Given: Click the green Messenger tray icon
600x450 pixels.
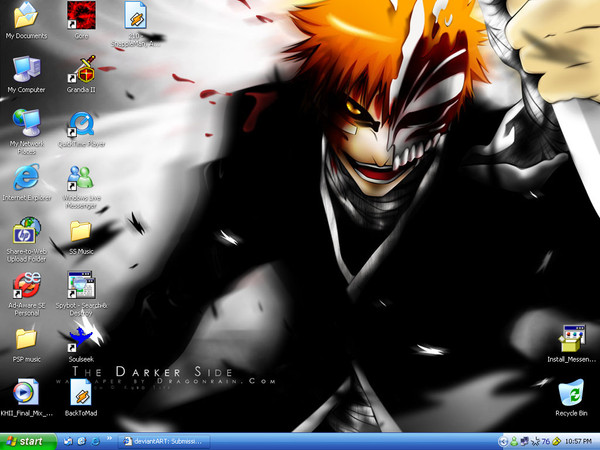Looking at the screenshot, I should [x=514, y=442].
